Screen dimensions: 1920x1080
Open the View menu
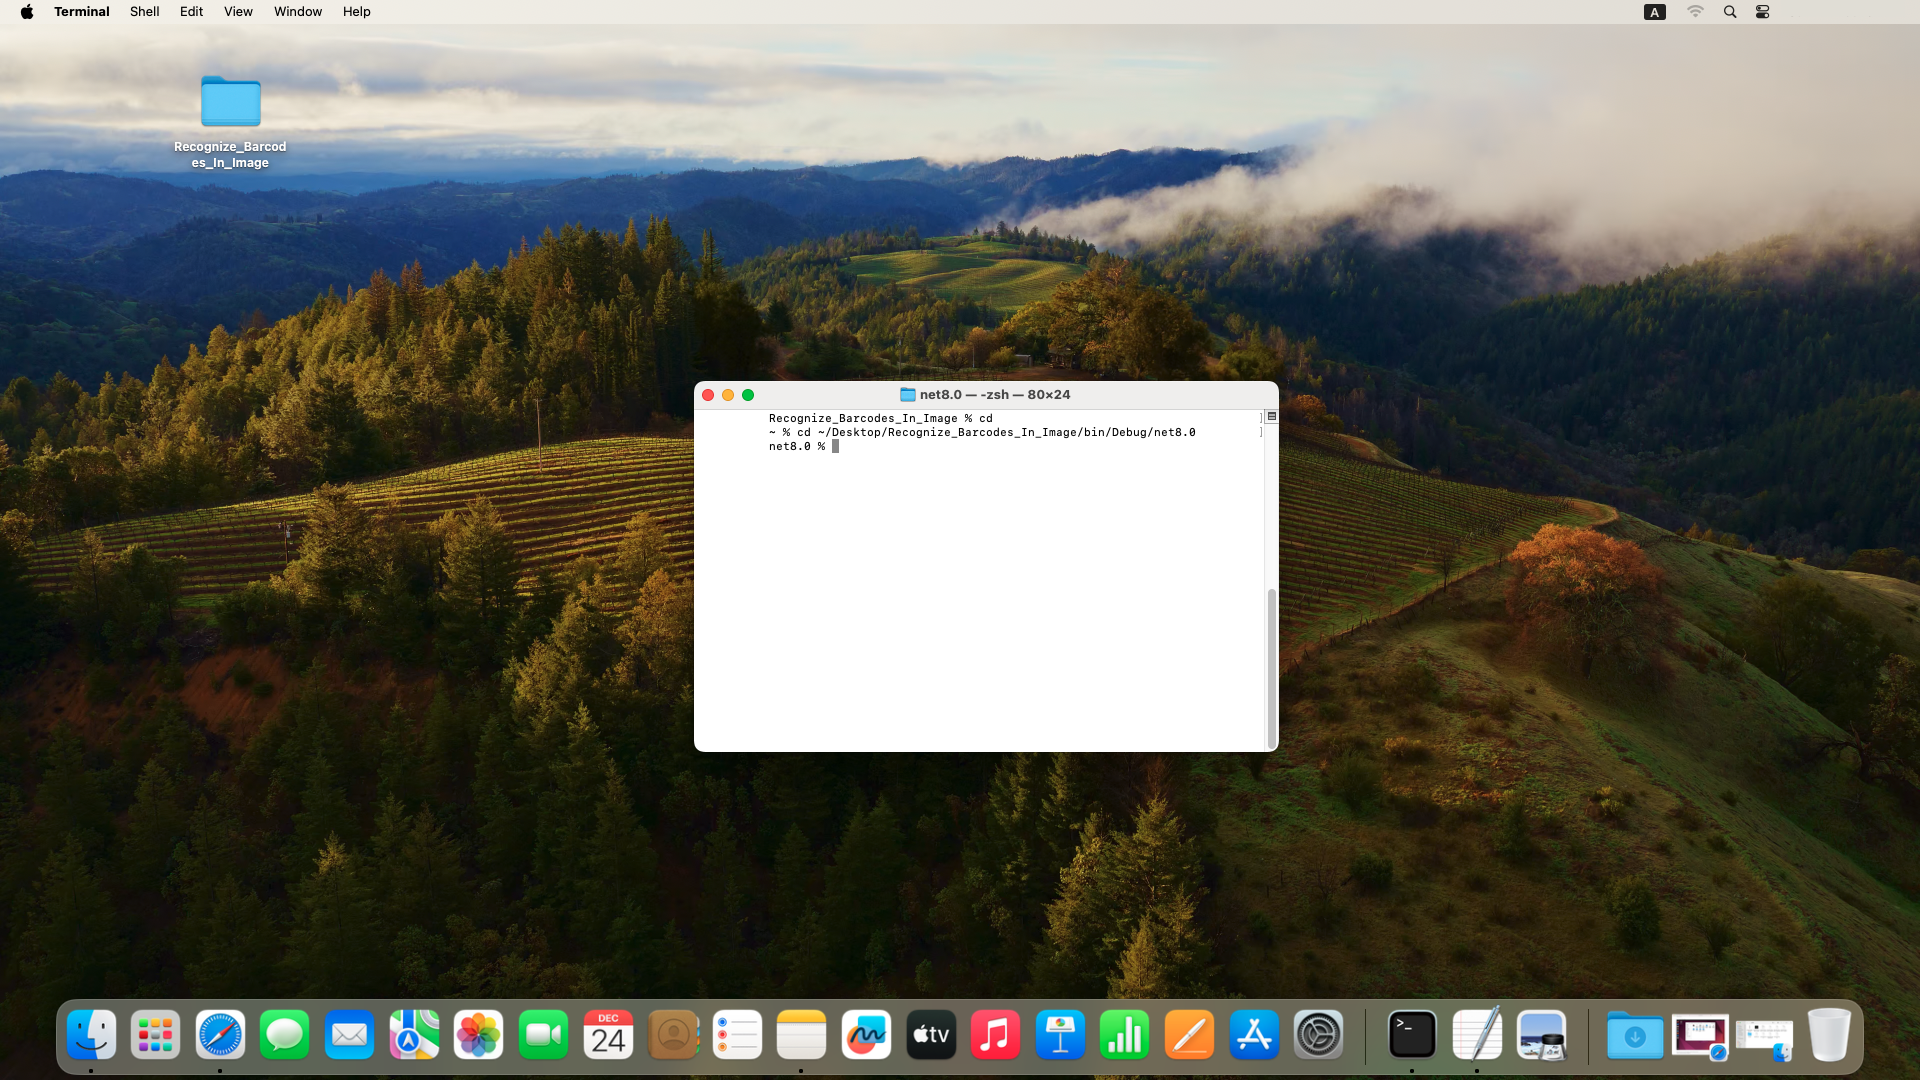pos(238,12)
